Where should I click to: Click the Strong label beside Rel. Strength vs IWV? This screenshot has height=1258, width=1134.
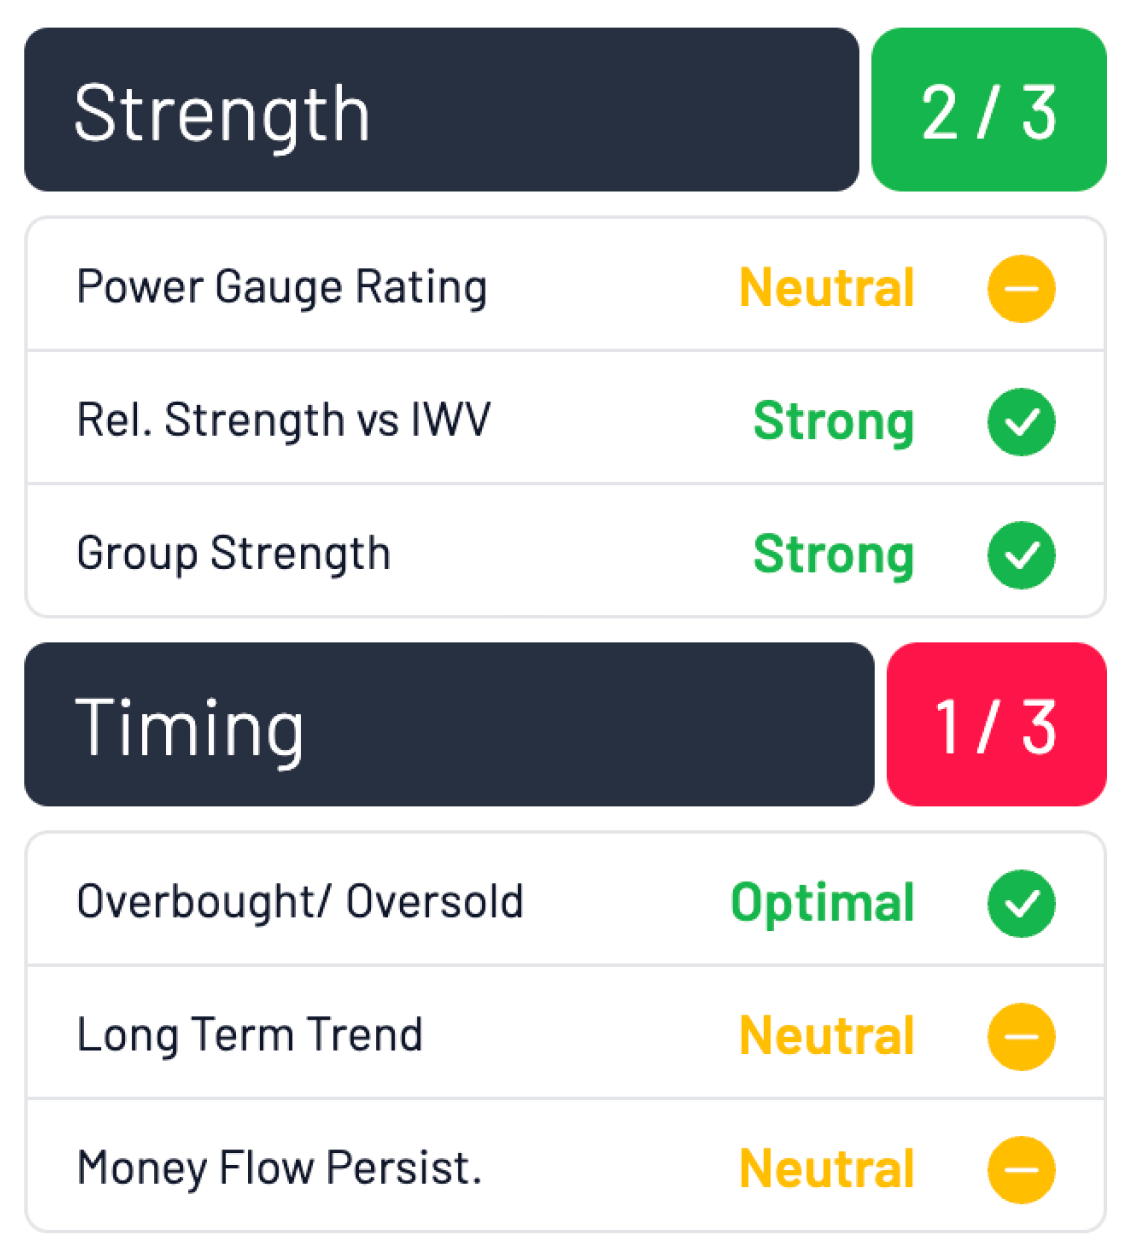834,422
